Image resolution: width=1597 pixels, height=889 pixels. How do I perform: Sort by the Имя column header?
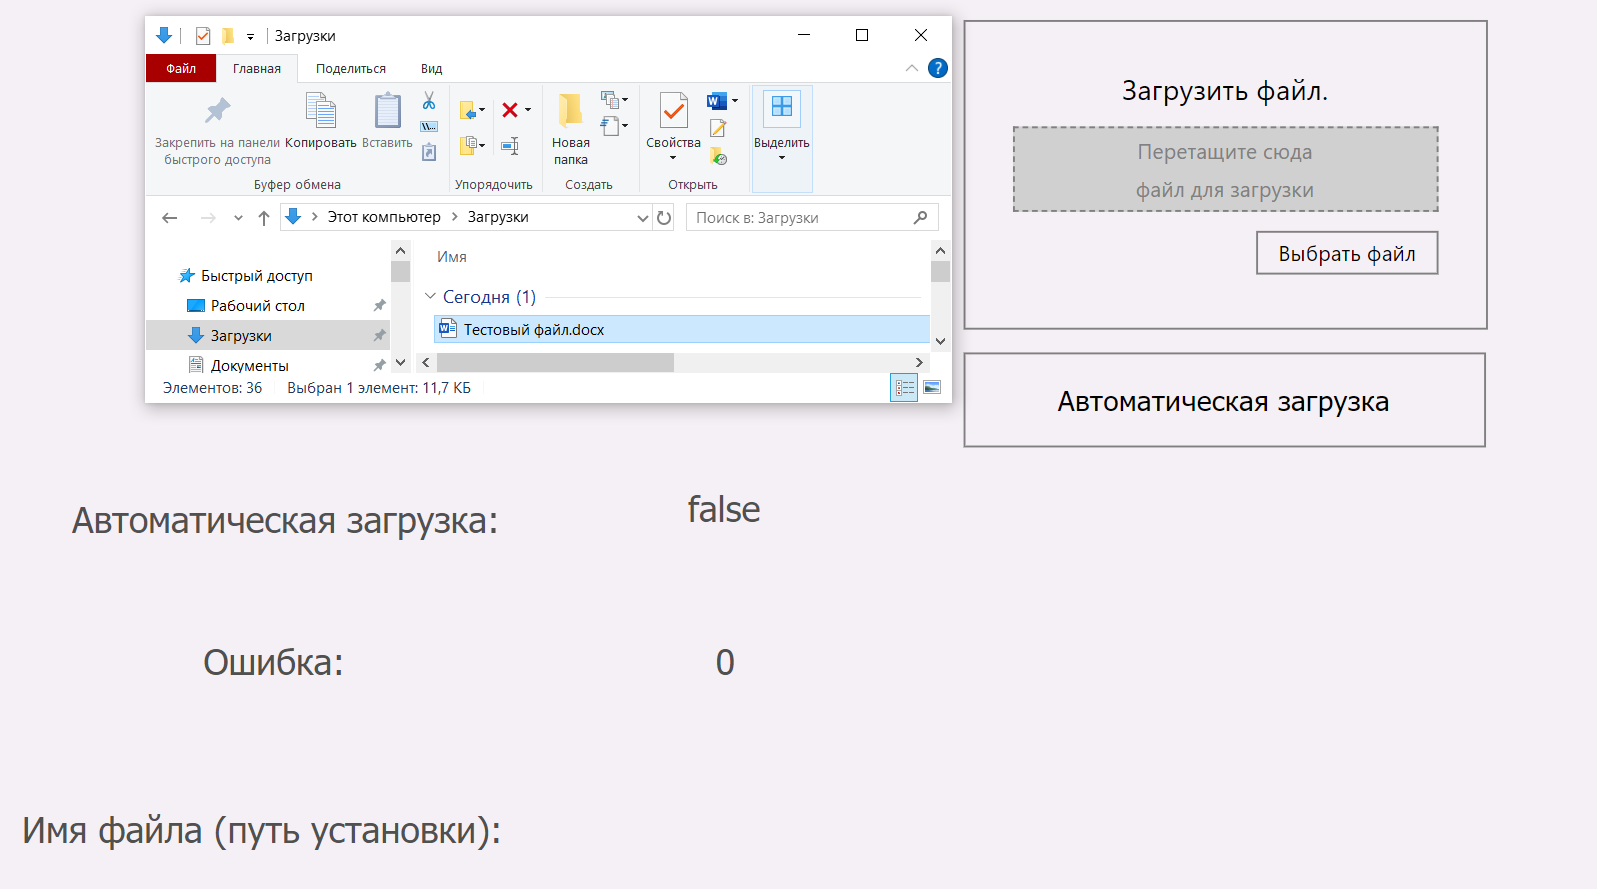point(452,257)
